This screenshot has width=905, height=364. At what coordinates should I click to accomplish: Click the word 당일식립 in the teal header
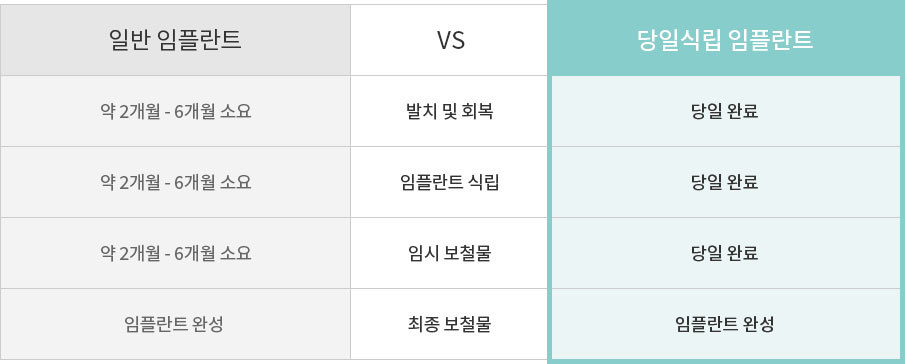[x=679, y=40]
